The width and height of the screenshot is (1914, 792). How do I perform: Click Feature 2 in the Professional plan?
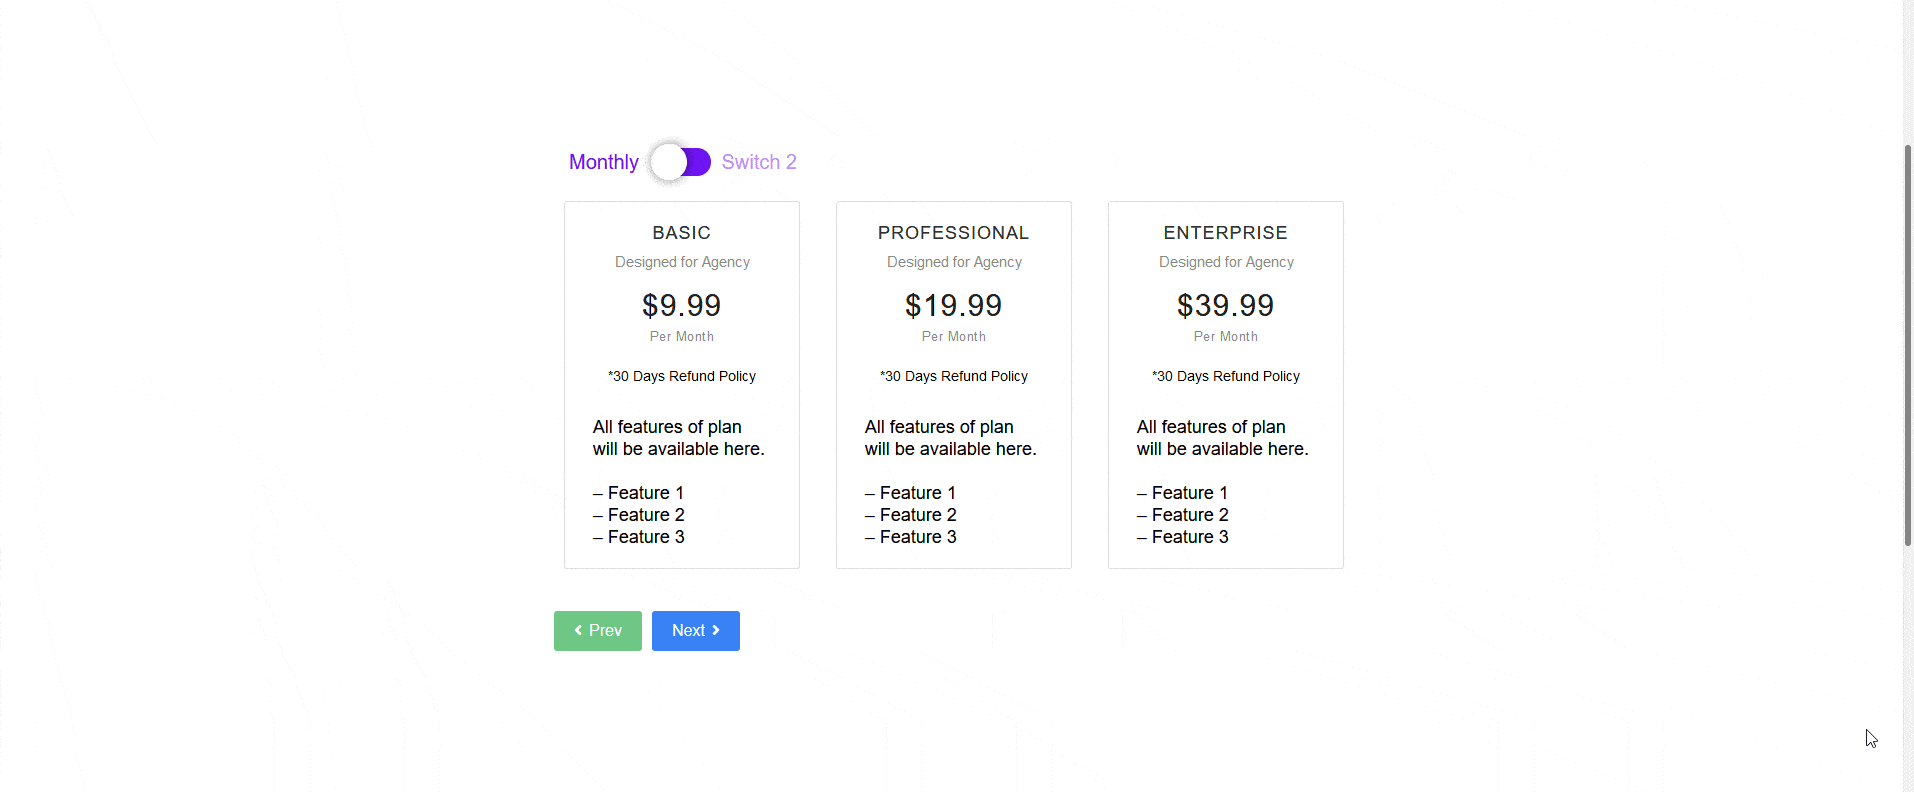click(x=917, y=515)
